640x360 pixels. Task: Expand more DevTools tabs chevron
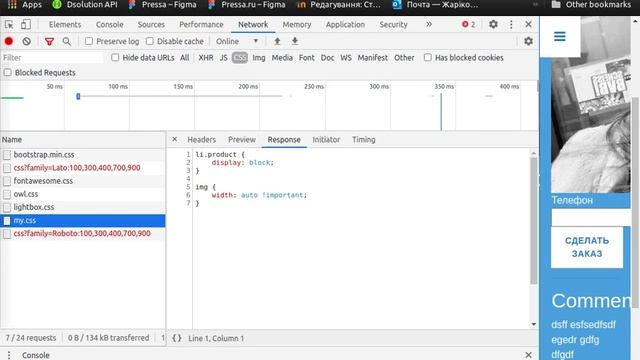[429, 24]
